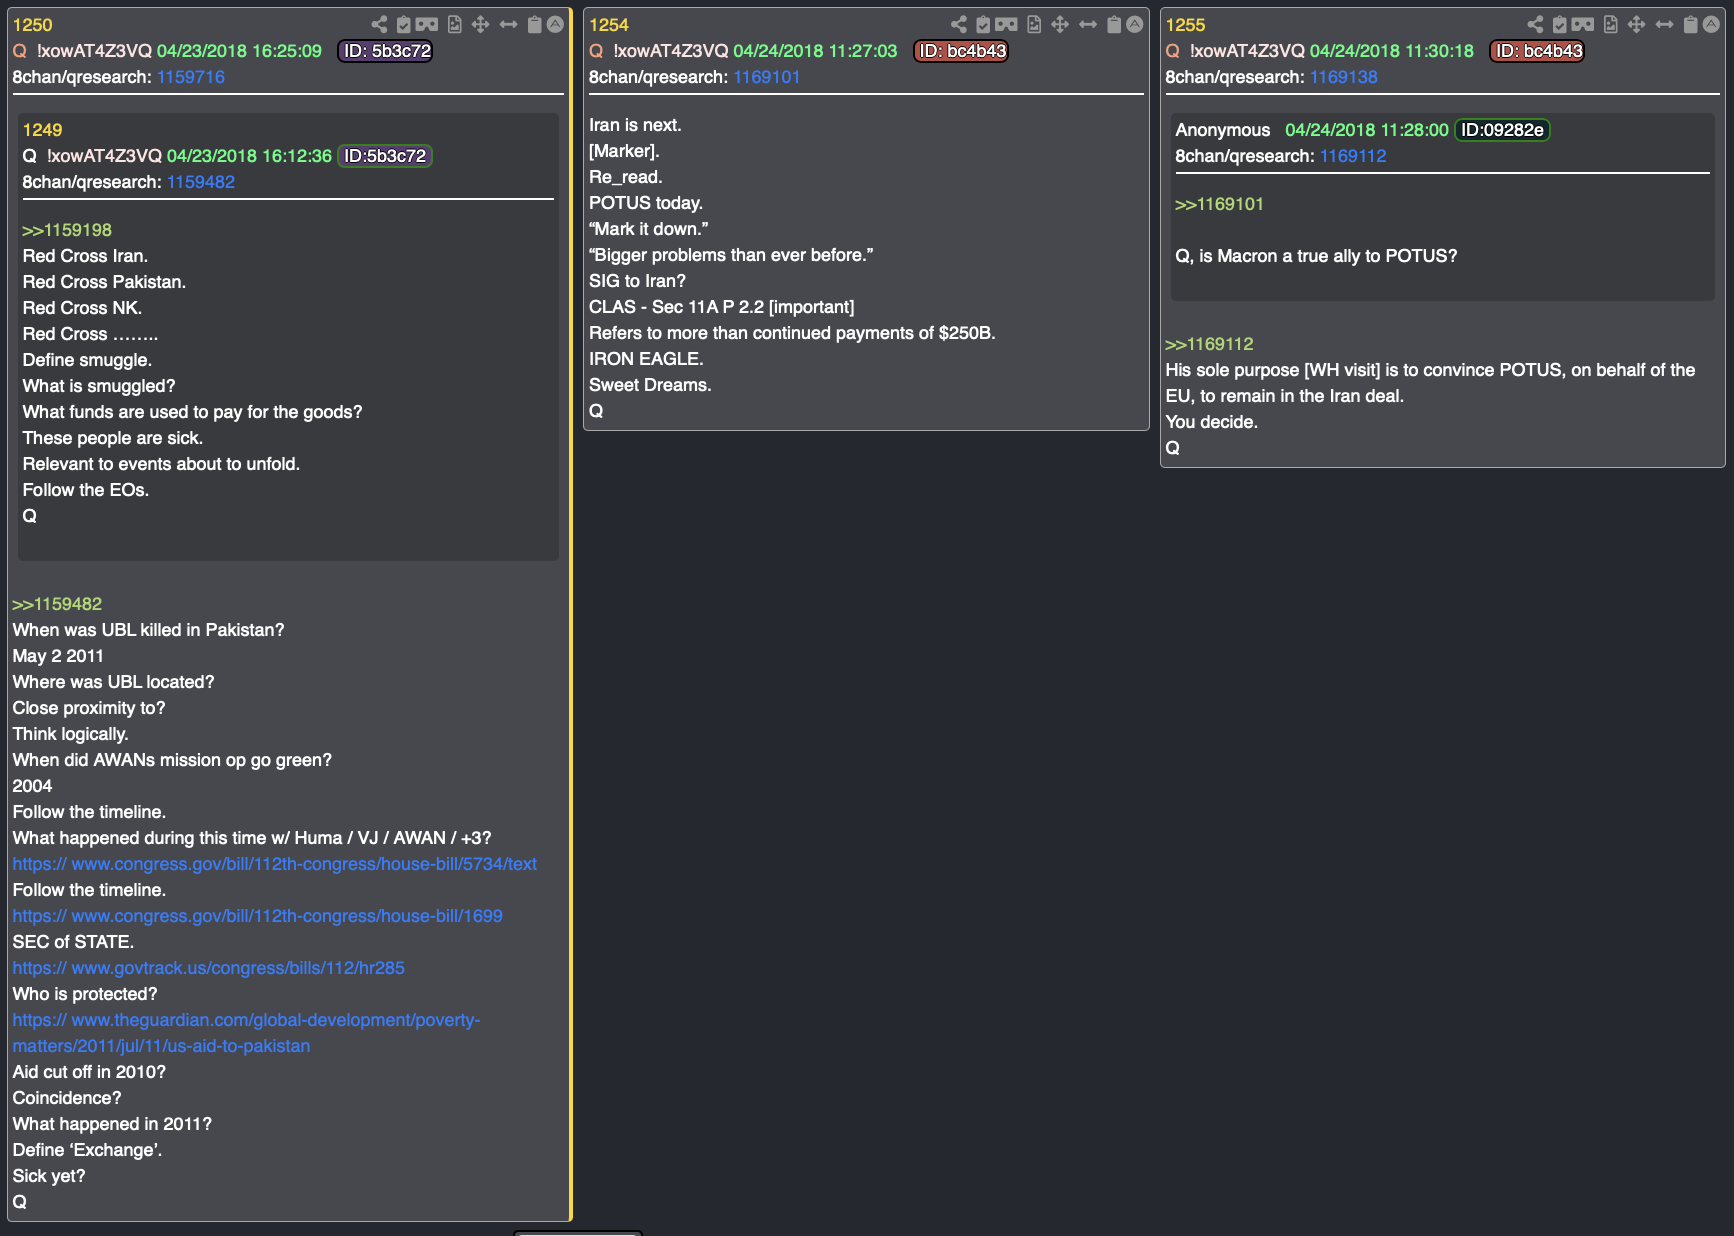
Task: Click orange Q symbol on post 1254
Action: pos(596,51)
